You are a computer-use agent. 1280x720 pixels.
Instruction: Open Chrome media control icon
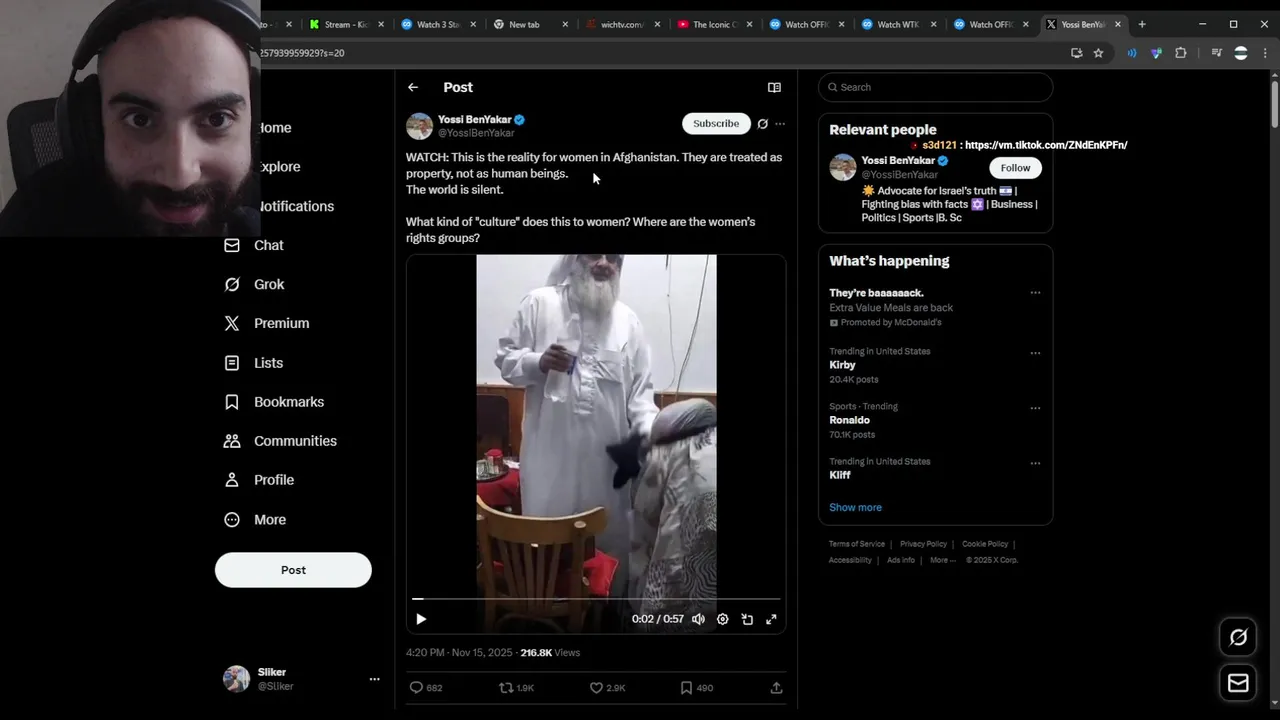click(1217, 53)
